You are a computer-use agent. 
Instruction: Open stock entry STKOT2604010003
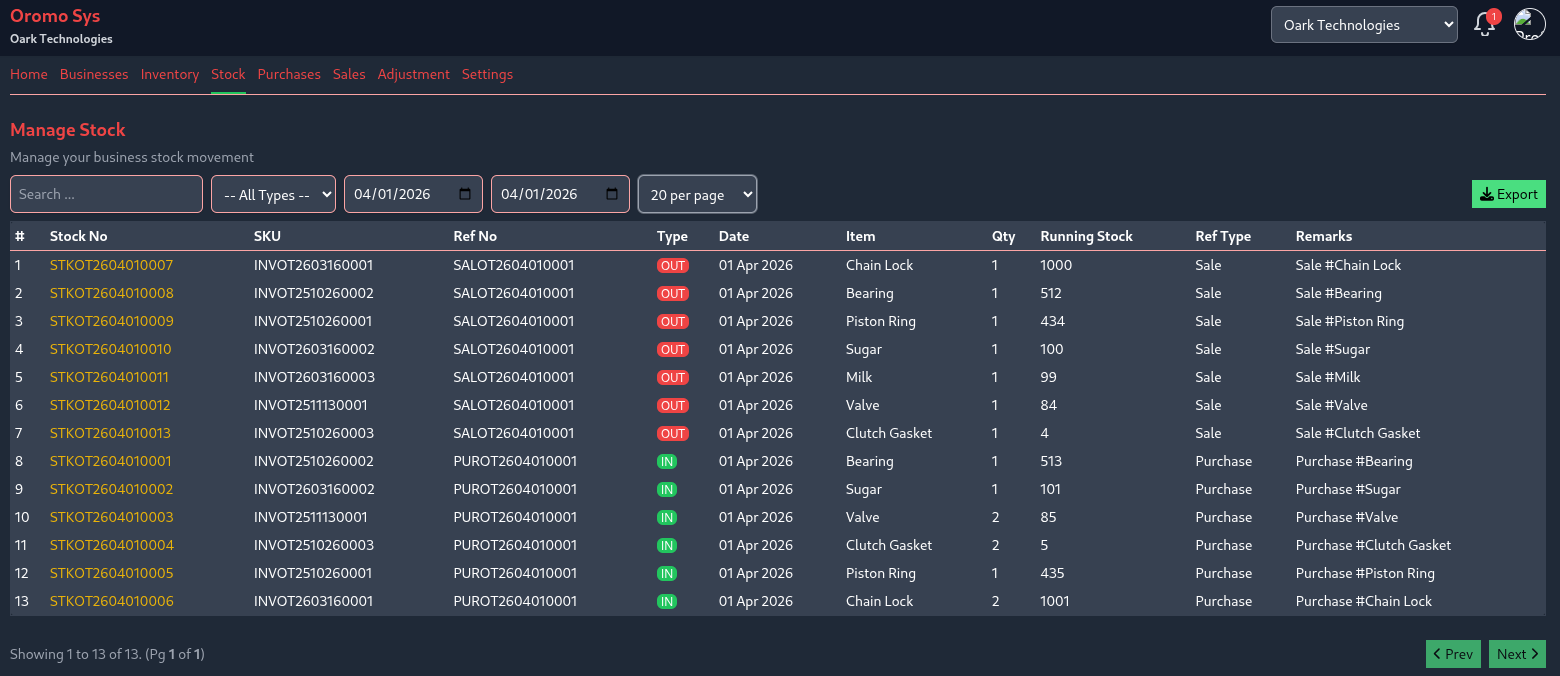pyautogui.click(x=111, y=517)
